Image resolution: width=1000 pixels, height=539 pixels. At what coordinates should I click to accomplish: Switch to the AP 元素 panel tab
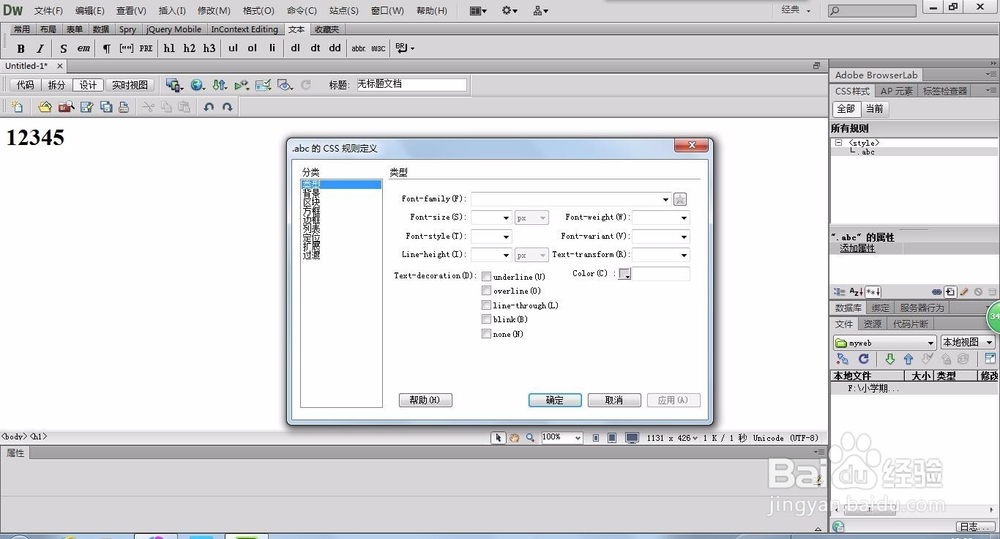(896, 91)
